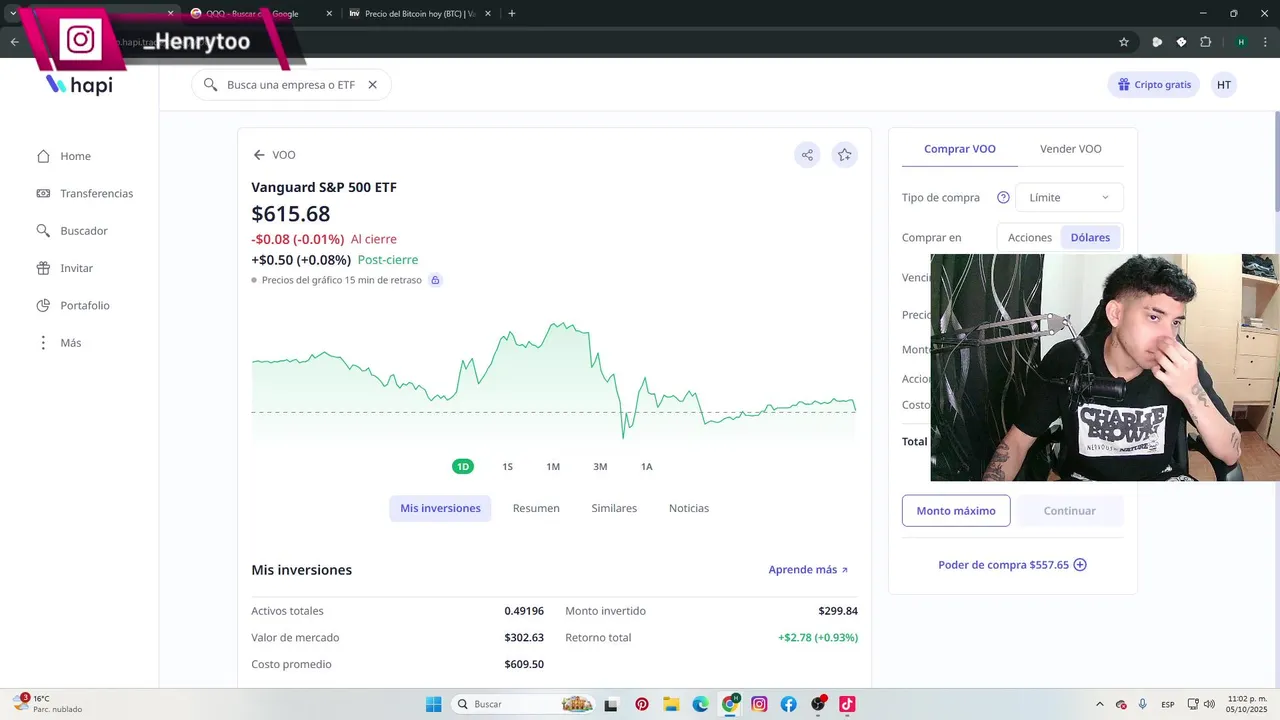Open Noticias tab

[x=689, y=508]
